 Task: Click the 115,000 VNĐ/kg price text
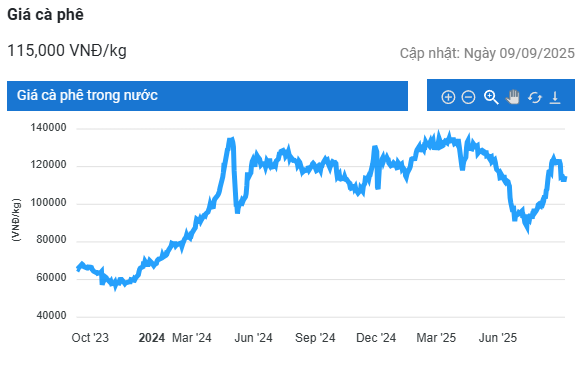click(67, 51)
